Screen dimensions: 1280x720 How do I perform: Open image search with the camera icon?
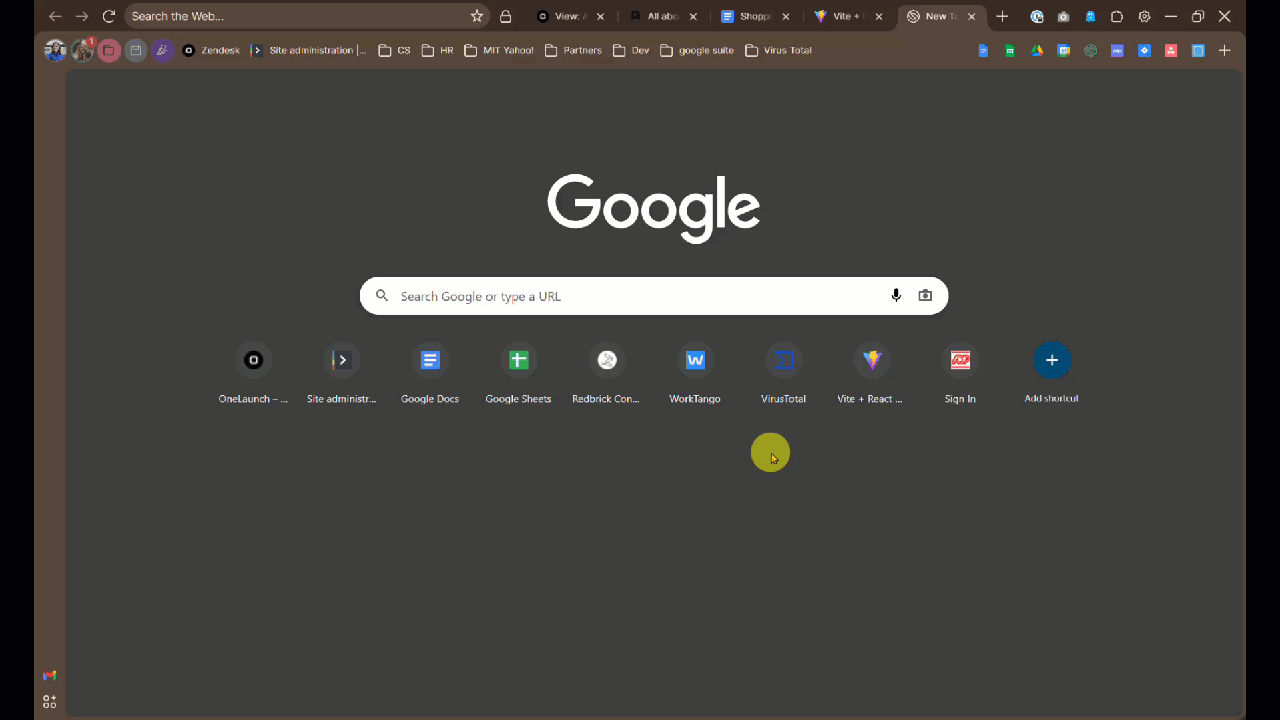coord(925,296)
